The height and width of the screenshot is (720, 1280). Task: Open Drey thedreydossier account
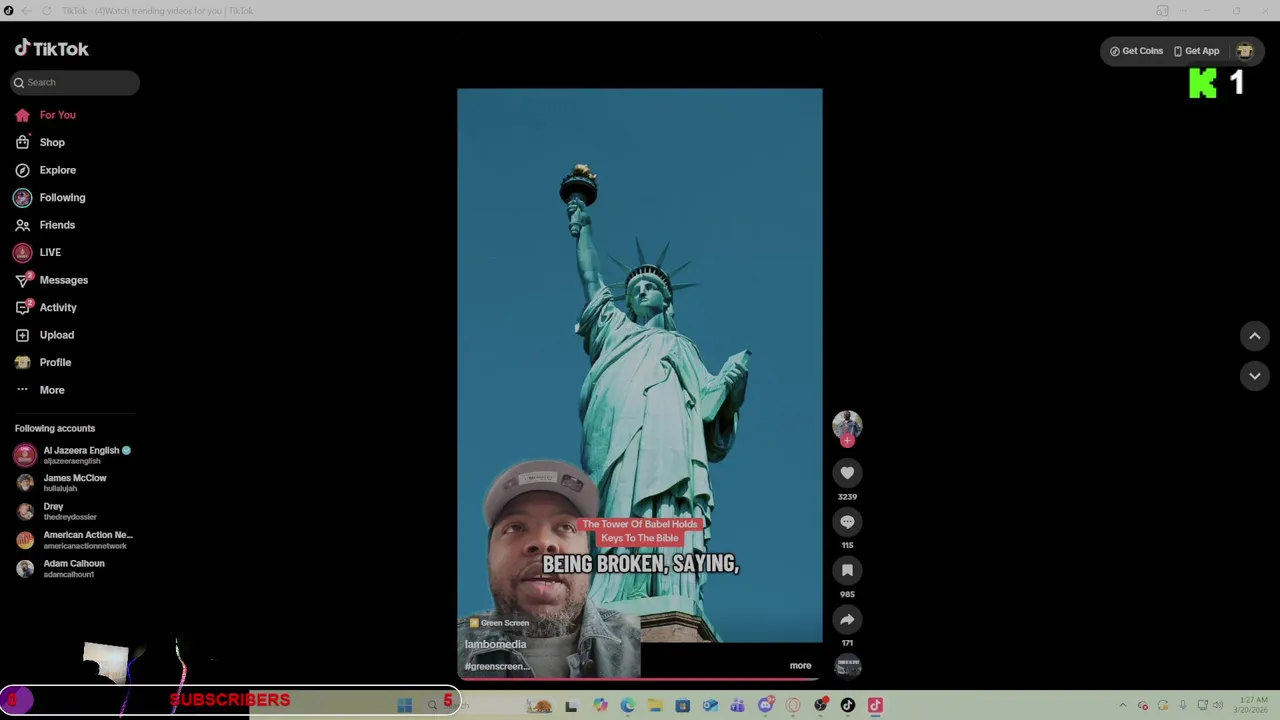point(74,511)
